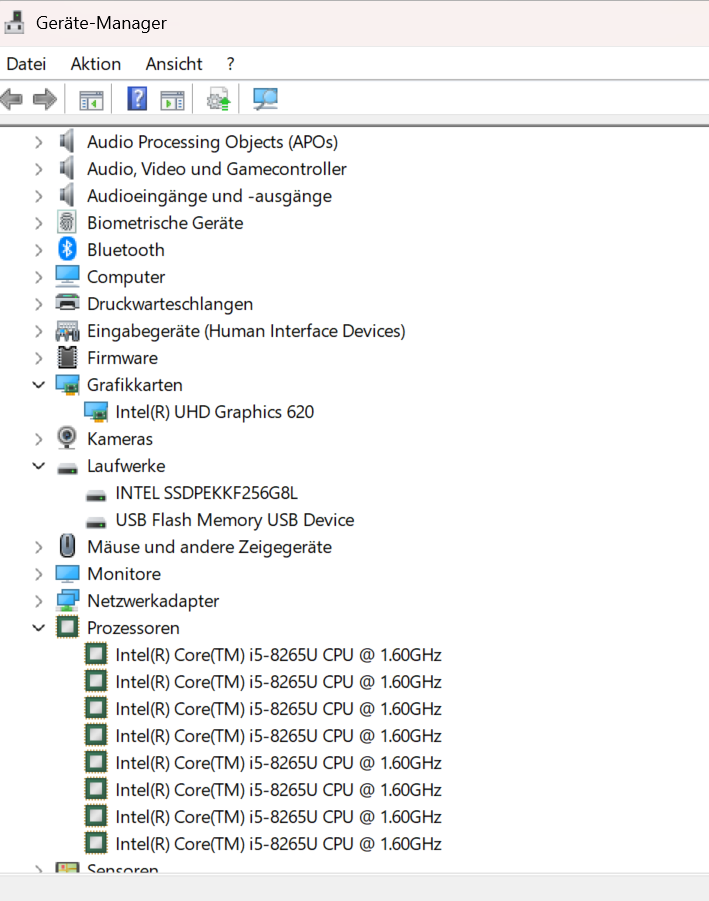Click the Computer monitor icon
The height and width of the screenshot is (901, 709).
pyautogui.click(x=67, y=276)
